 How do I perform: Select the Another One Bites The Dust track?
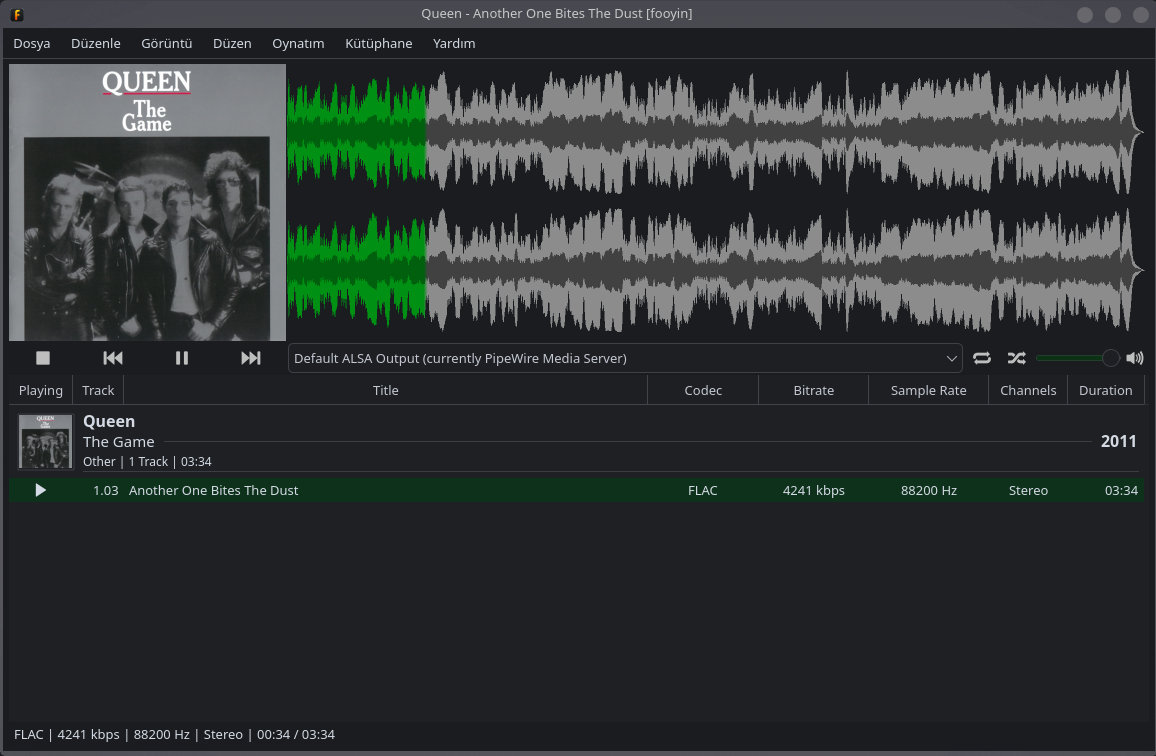(x=577, y=490)
